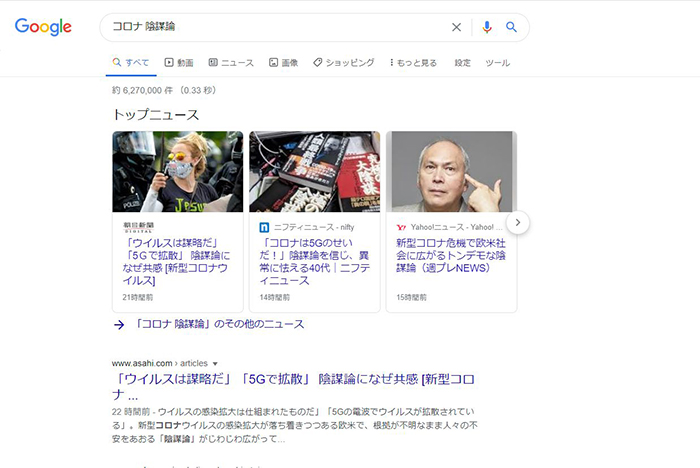Submit search with magnifier icon
Screen dimensions: 700x468
[511, 27]
